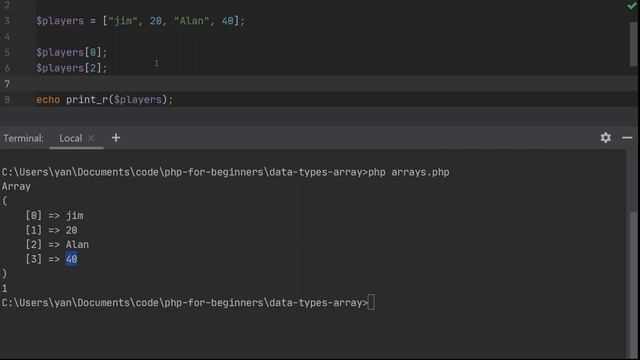Screen dimensions: 640x360
Task: Select the Local terminal tab
Action: pyautogui.click(x=71, y=138)
